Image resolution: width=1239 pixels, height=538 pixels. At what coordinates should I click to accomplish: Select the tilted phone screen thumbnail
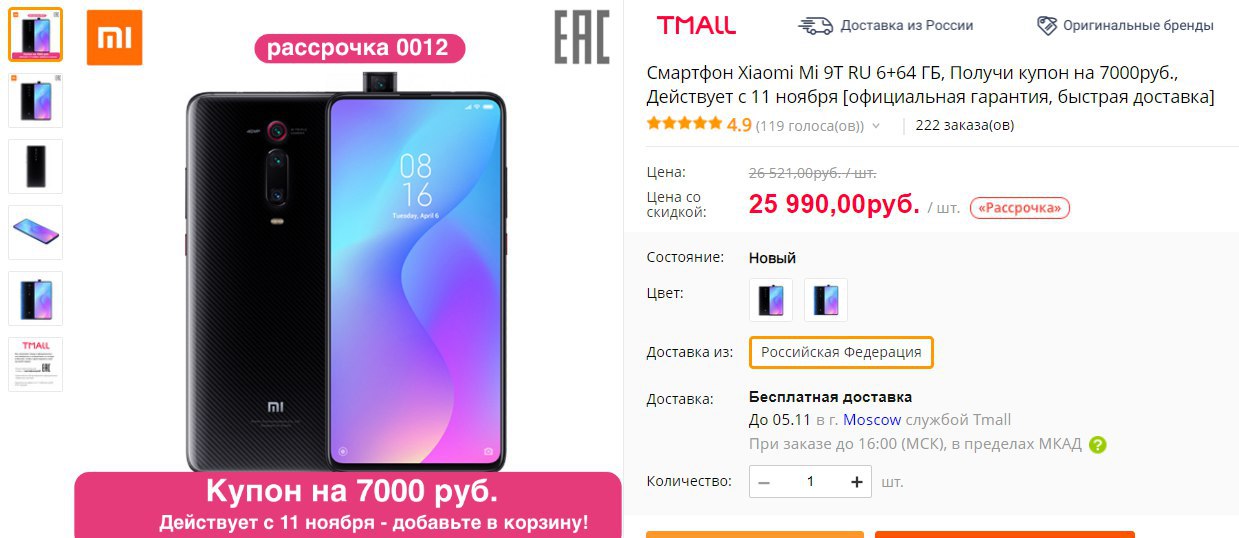tap(35, 232)
